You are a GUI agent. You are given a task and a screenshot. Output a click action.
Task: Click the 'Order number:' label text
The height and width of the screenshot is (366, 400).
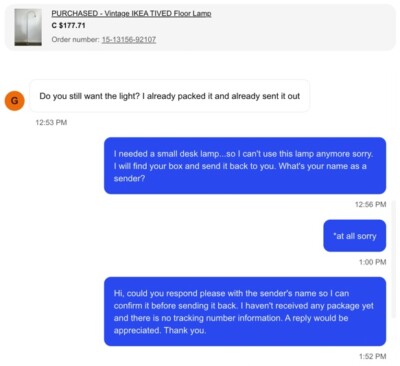76,40
